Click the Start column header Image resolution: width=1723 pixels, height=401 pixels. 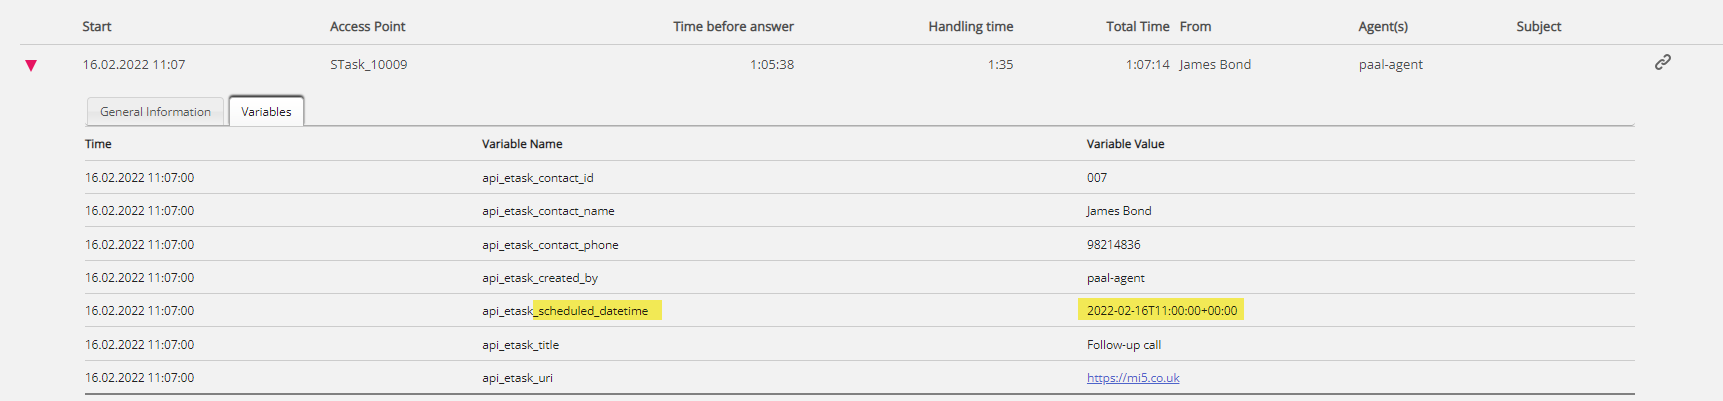[x=97, y=27]
